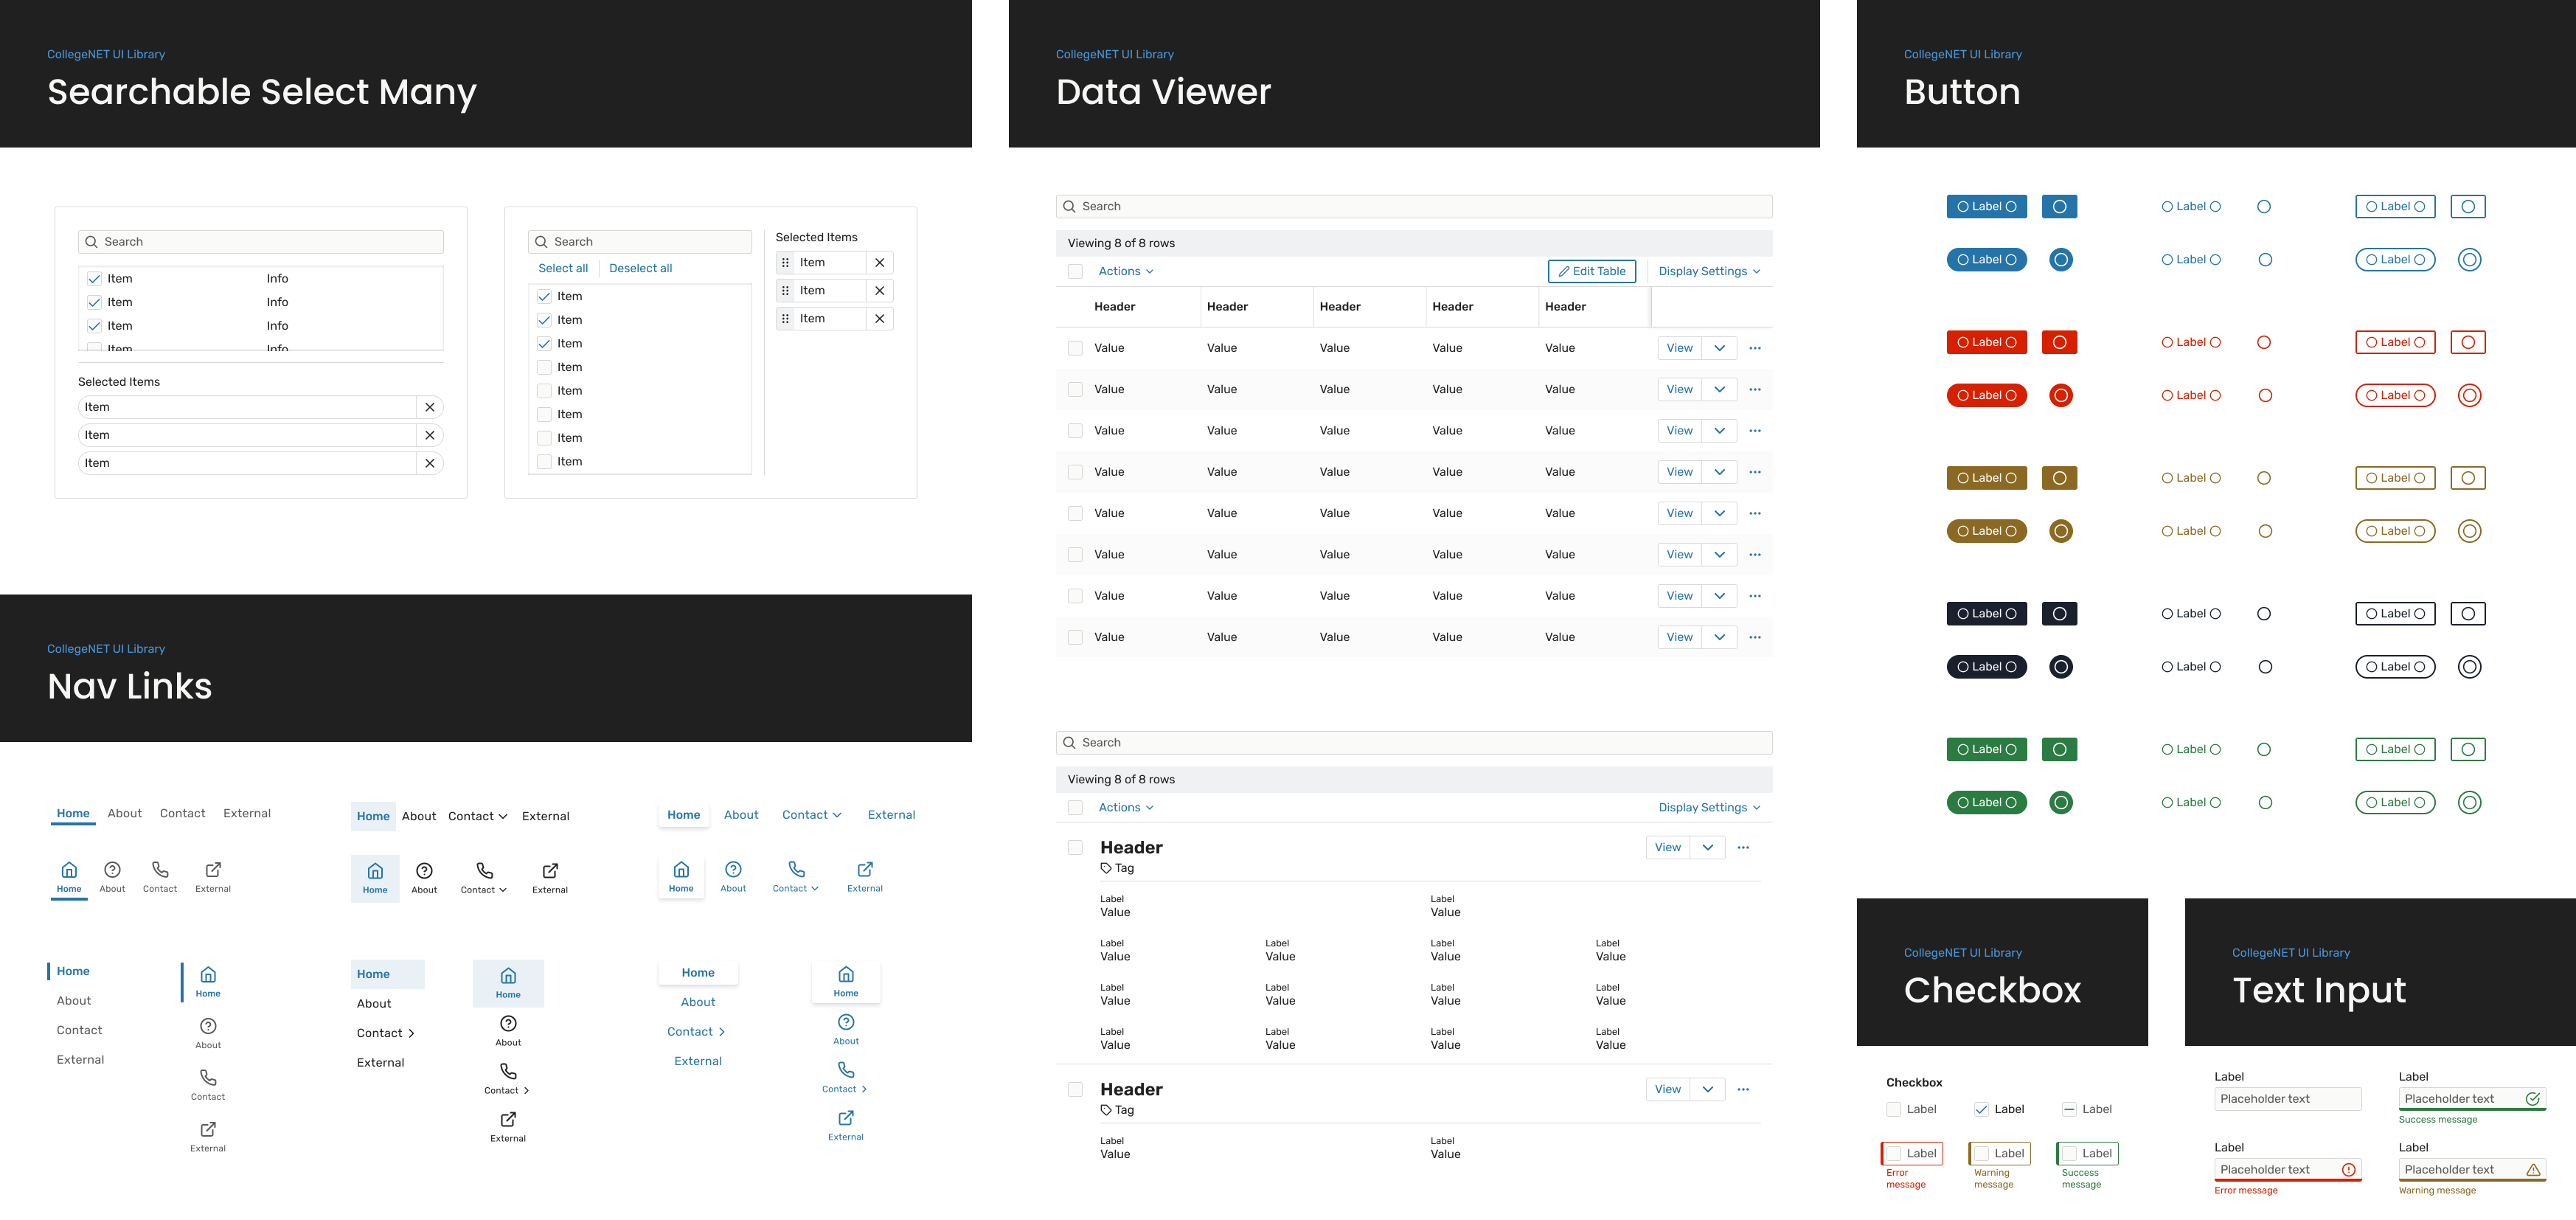The height and width of the screenshot is (1220, 2576).
Task: Click the three-dots menu in the first Value row
Action: (x=1755, y=348)
